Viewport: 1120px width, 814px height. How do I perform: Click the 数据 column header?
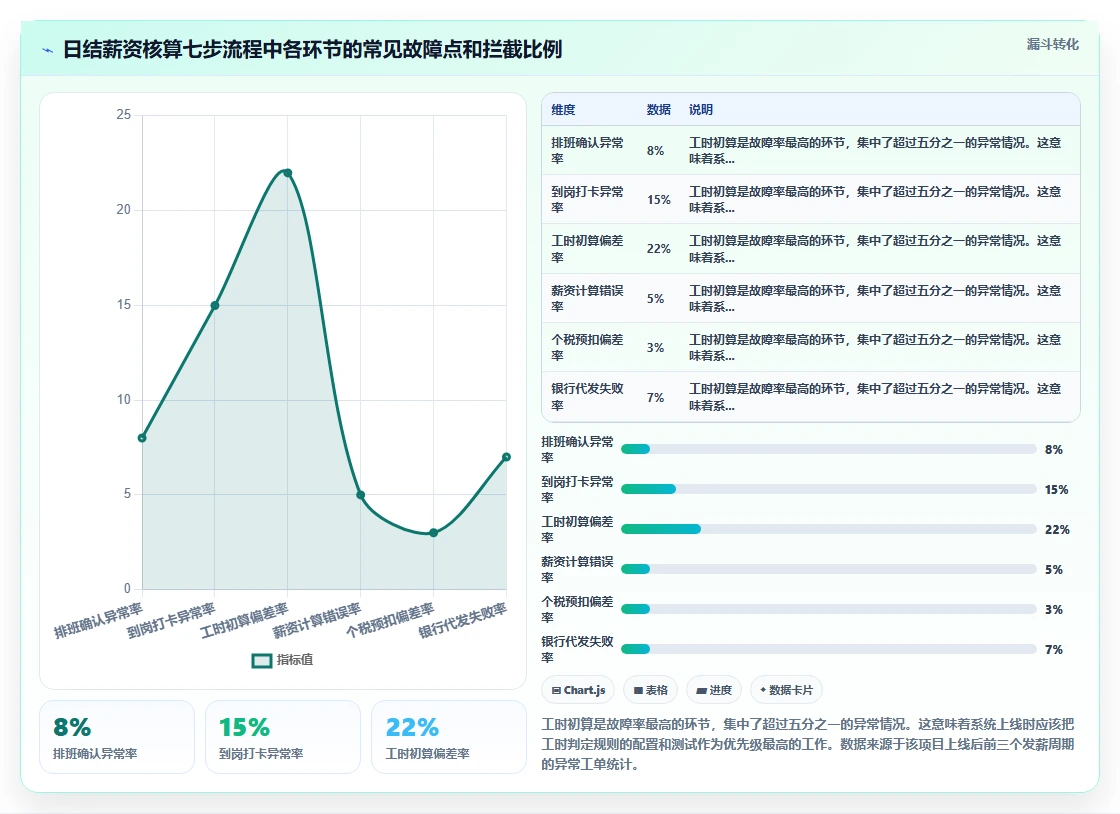[x=659, y=109]
